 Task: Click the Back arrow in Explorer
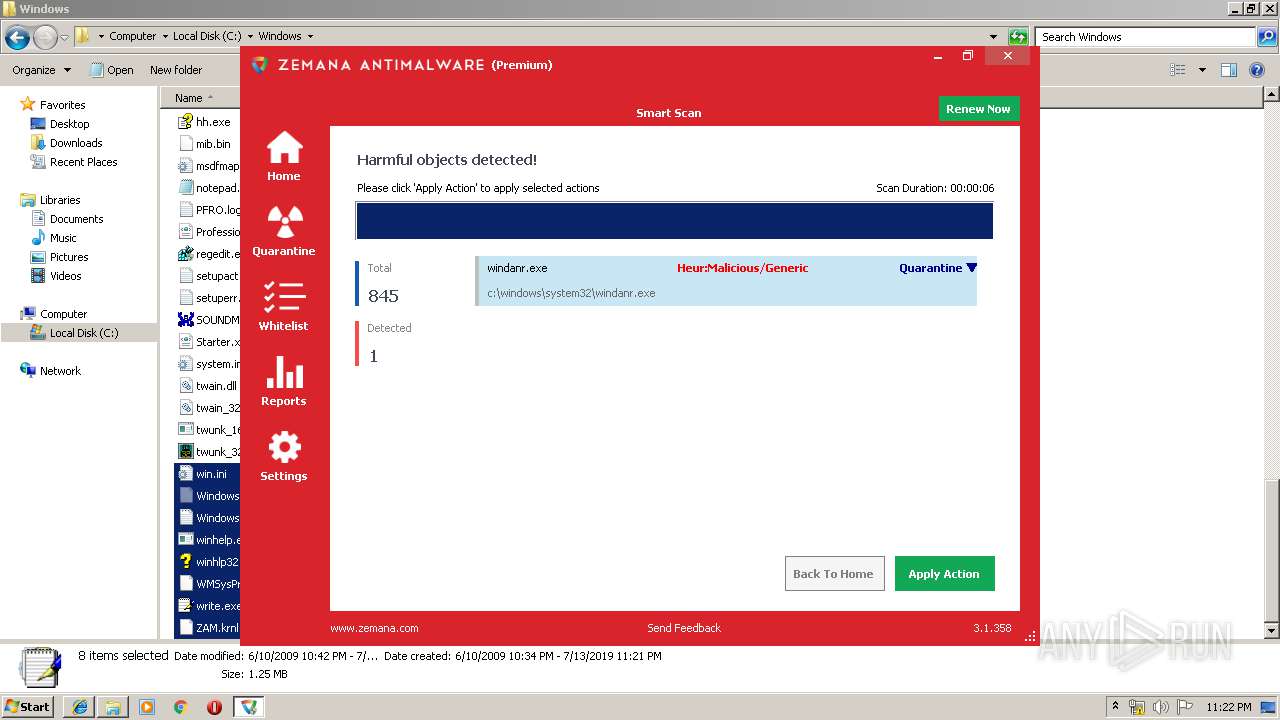17,38
